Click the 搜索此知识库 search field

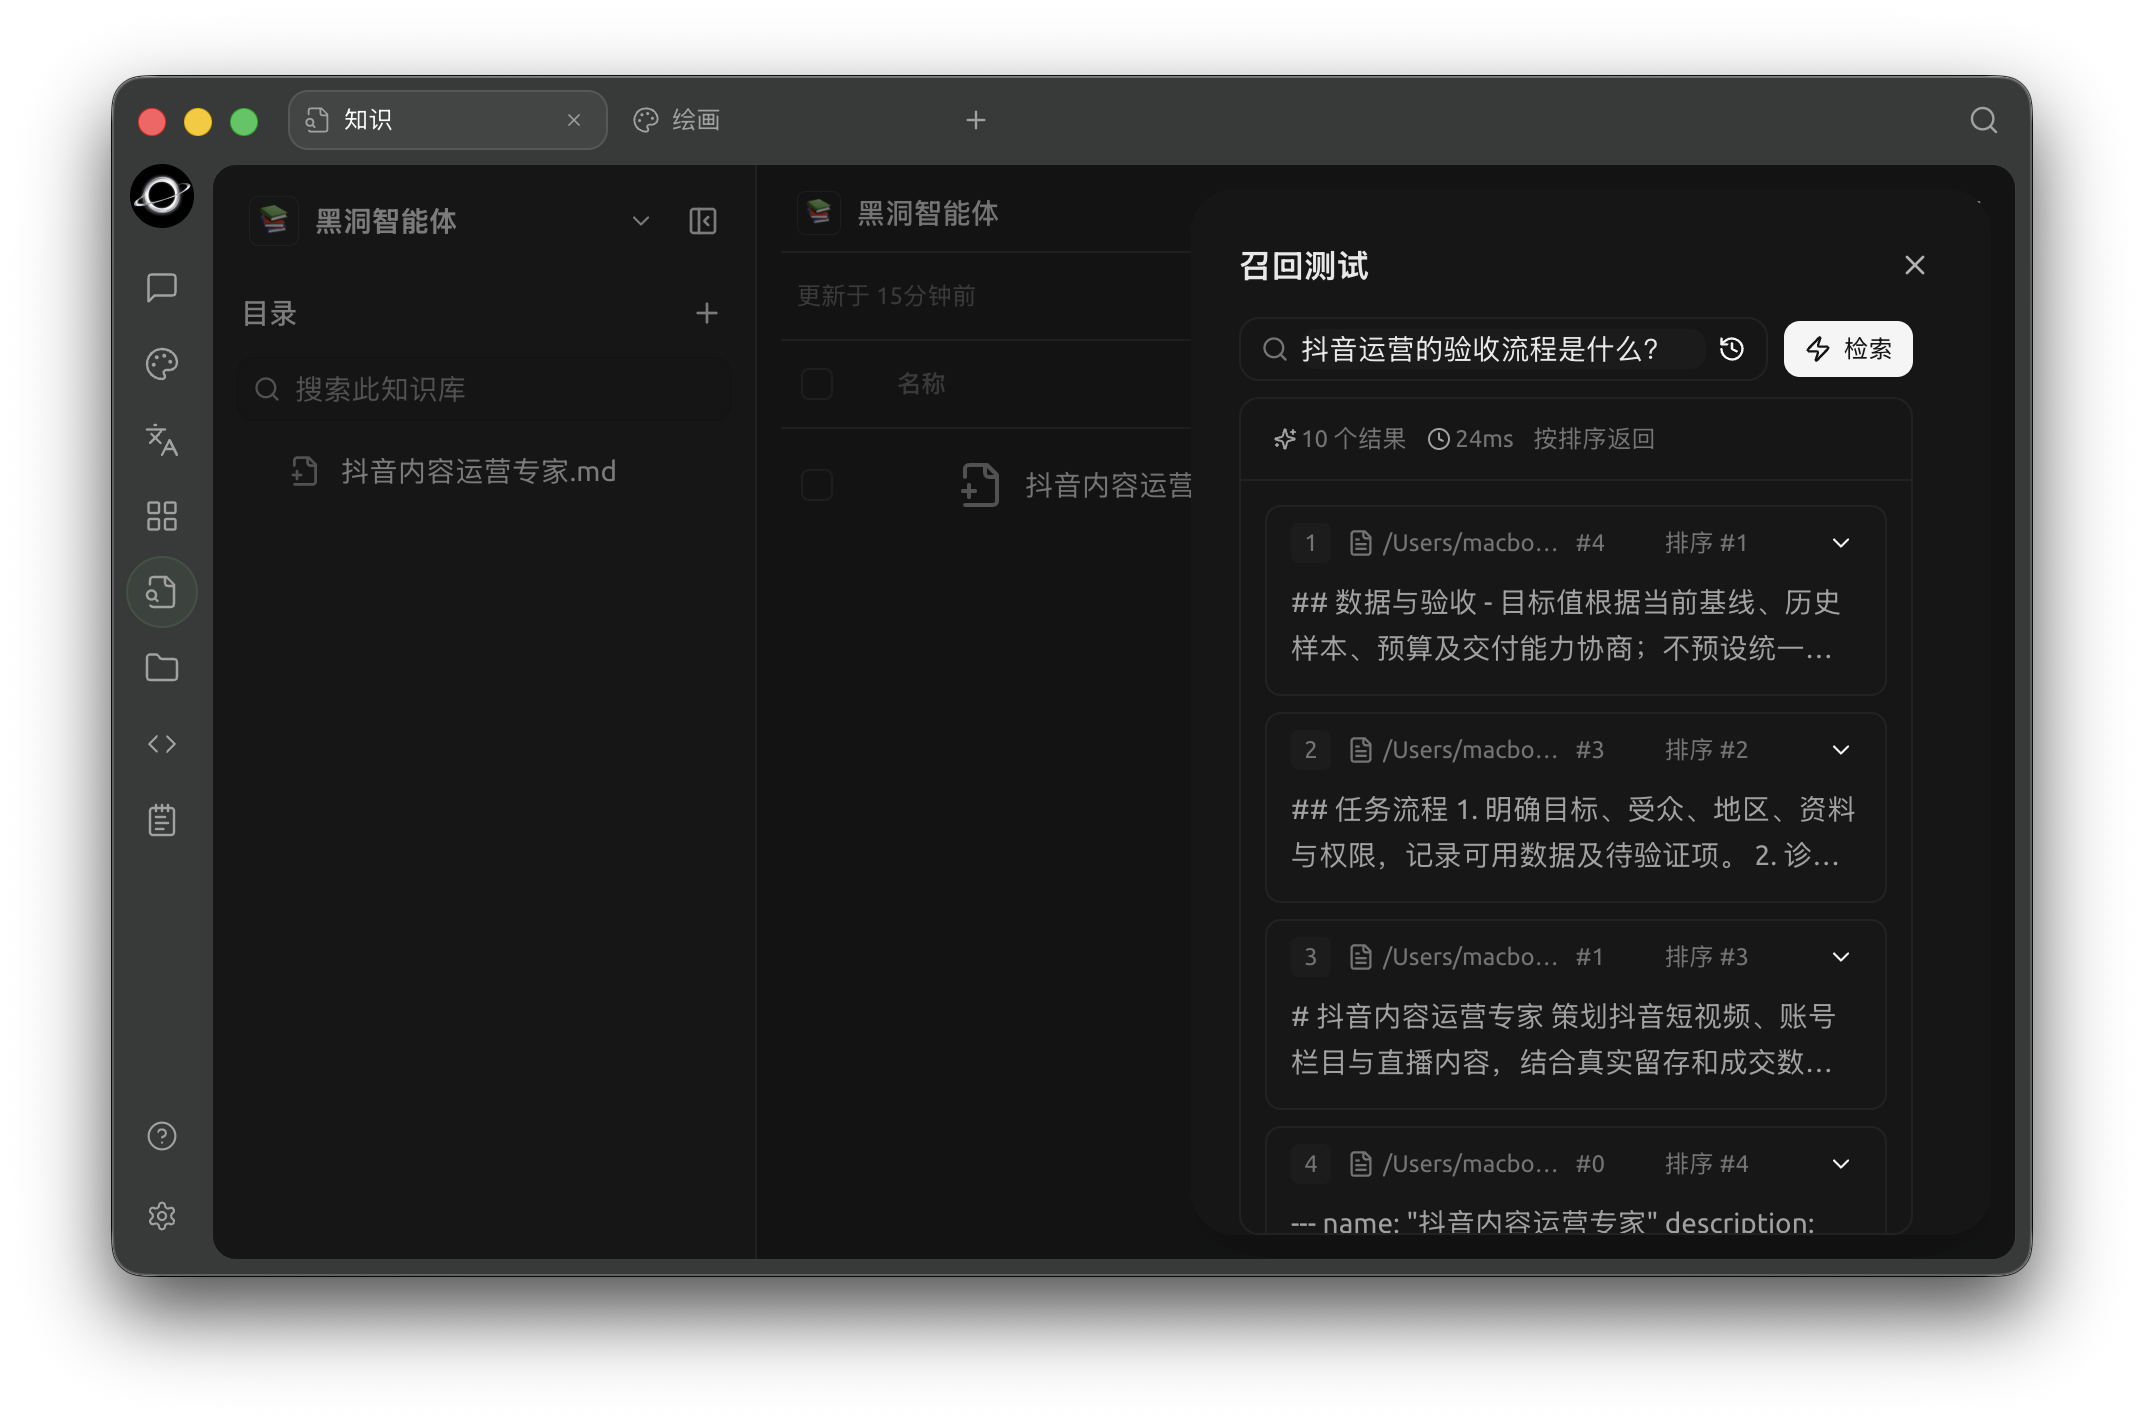[x=485, y=389]
